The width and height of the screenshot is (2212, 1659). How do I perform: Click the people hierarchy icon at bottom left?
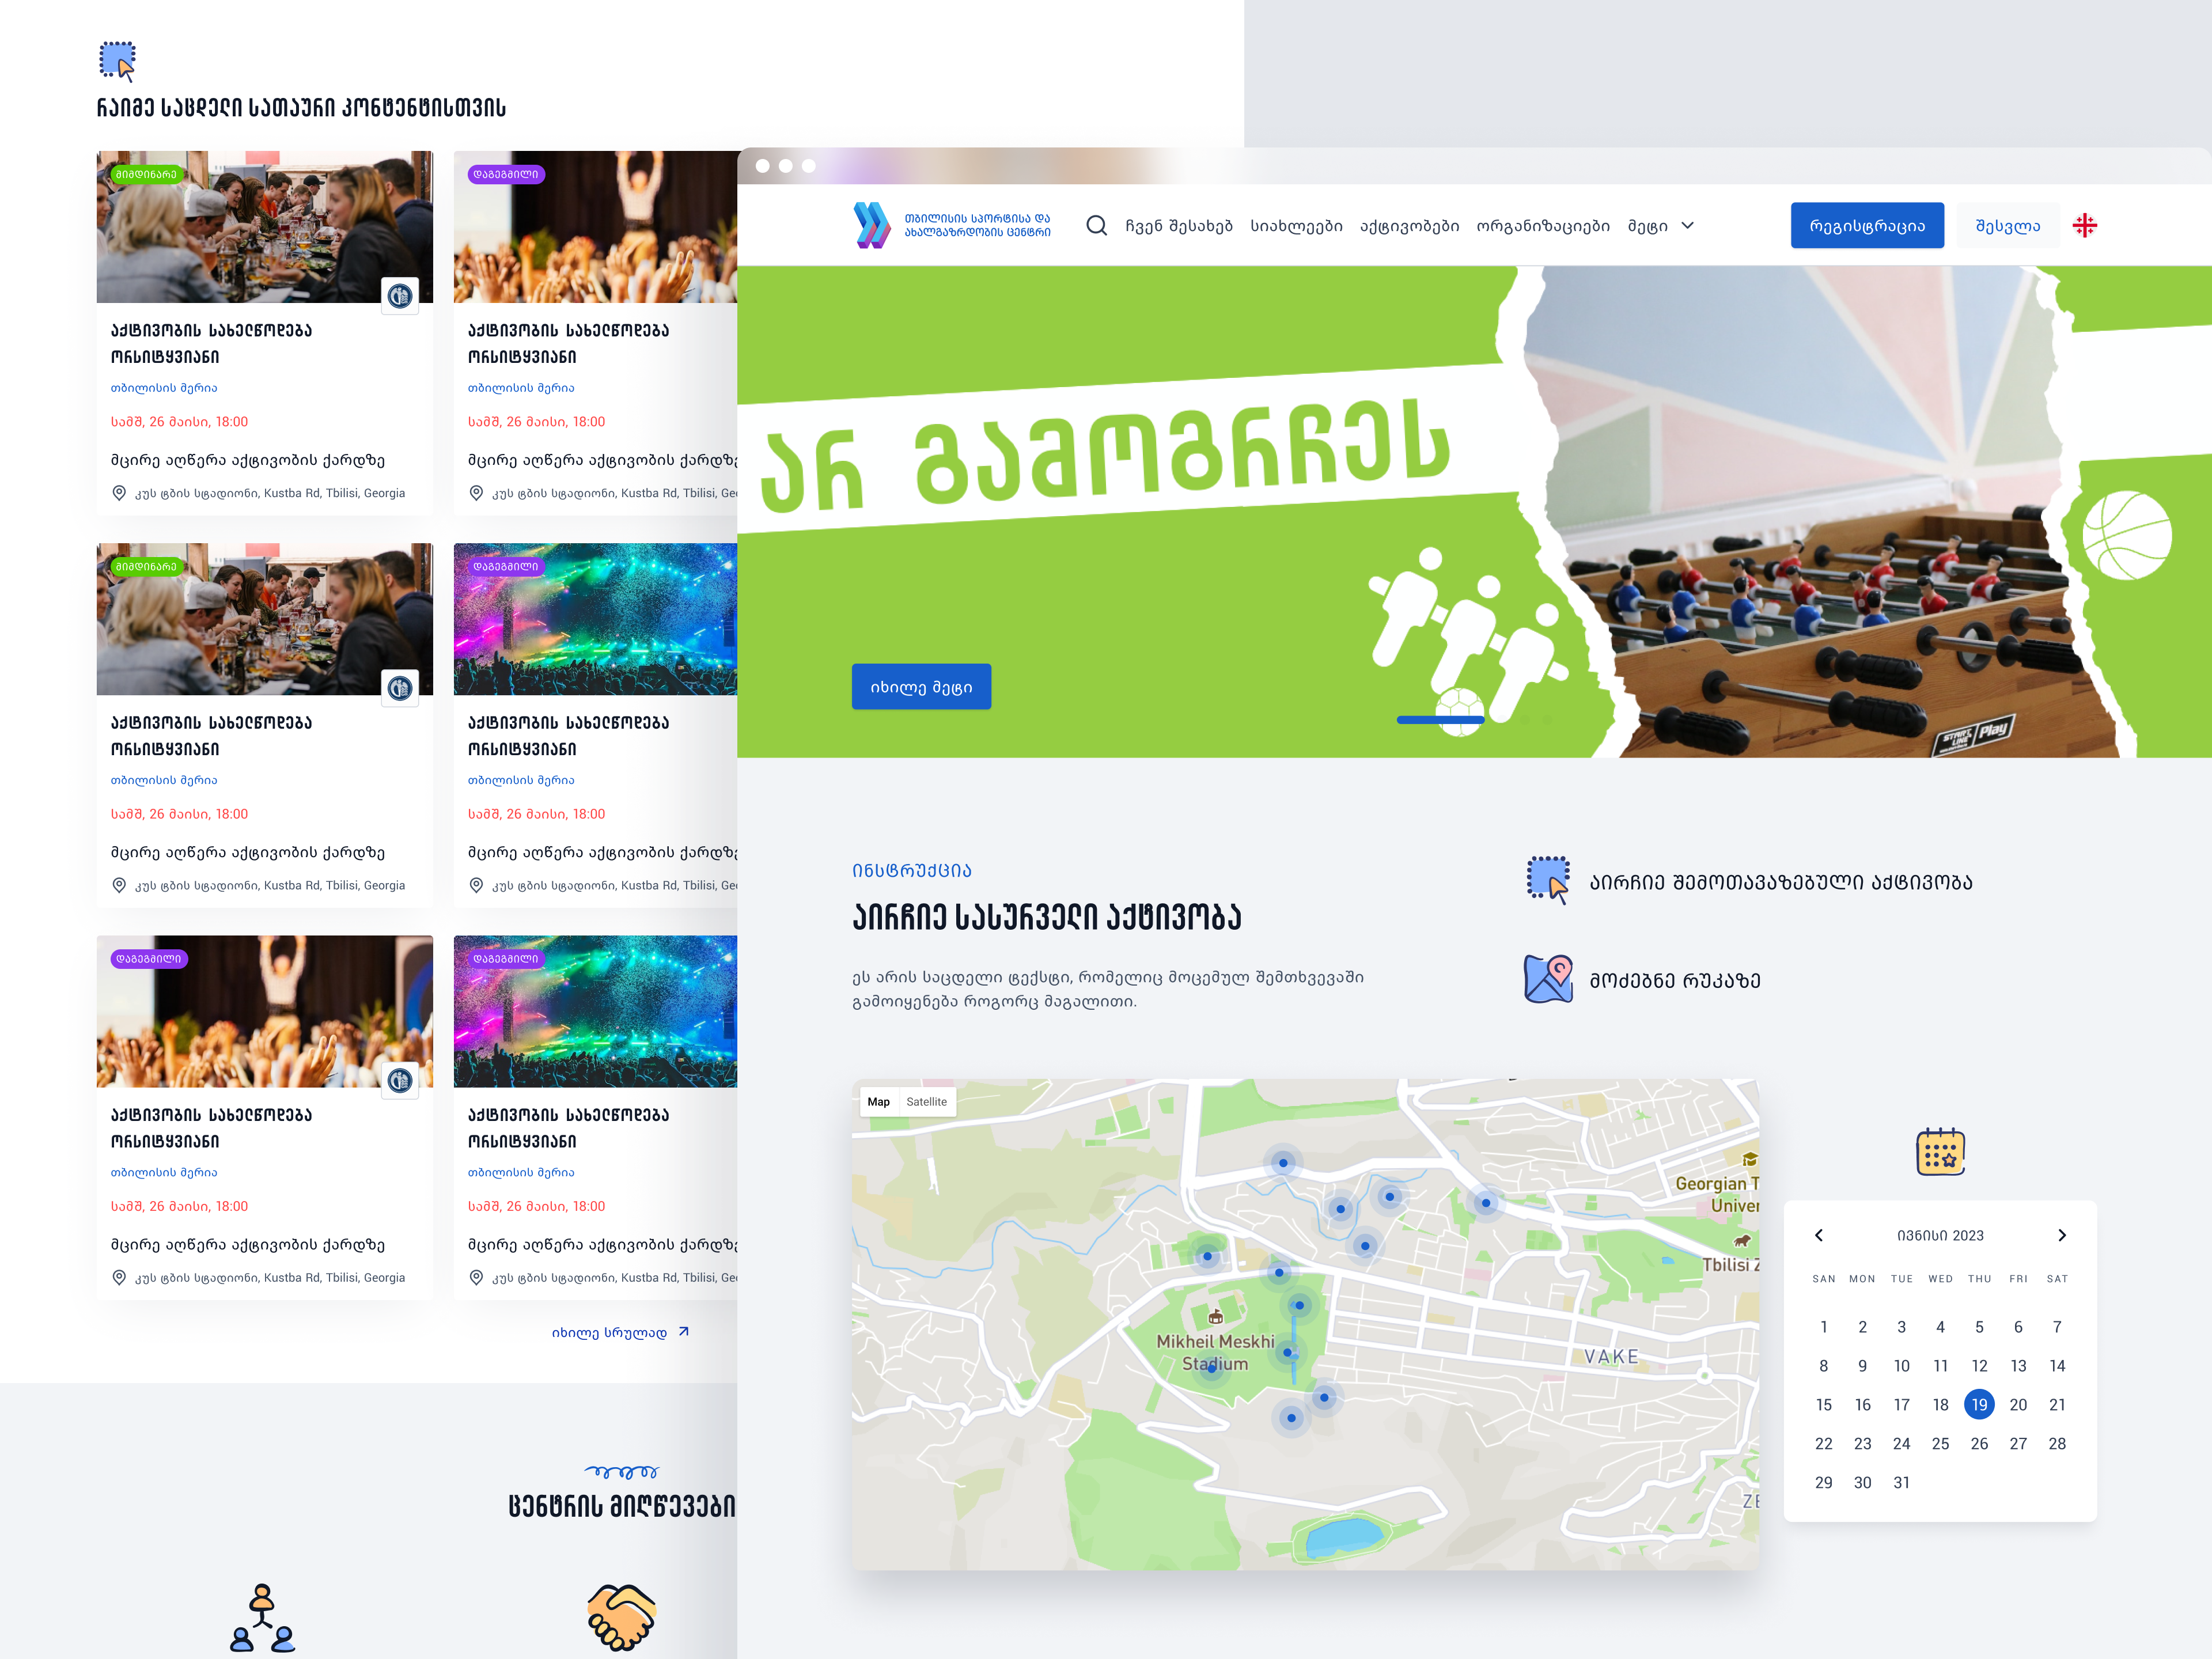262,1617
